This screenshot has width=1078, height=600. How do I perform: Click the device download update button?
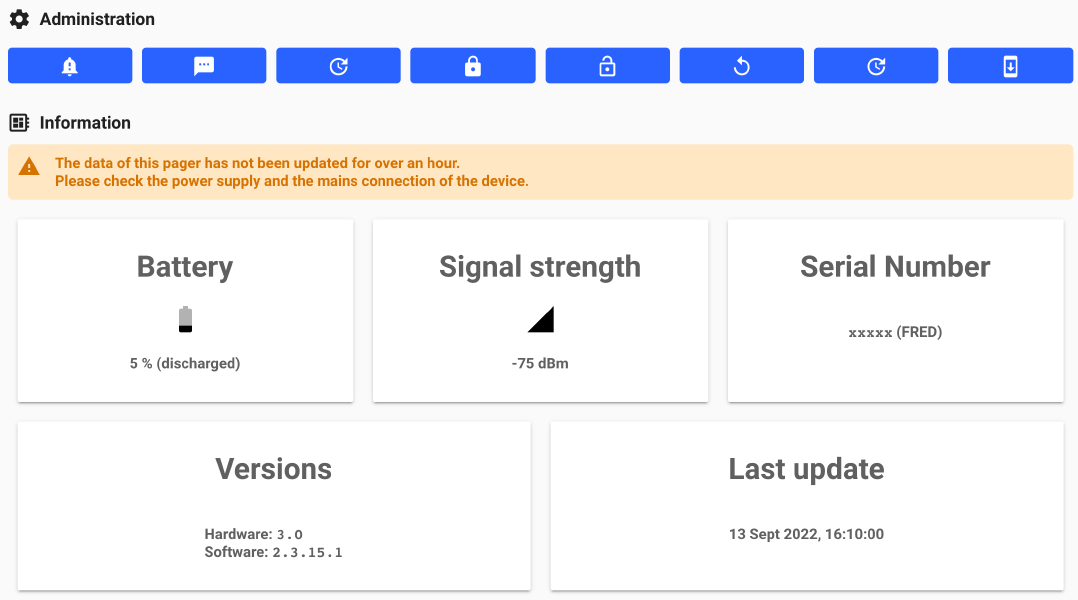coord(1010,66)
